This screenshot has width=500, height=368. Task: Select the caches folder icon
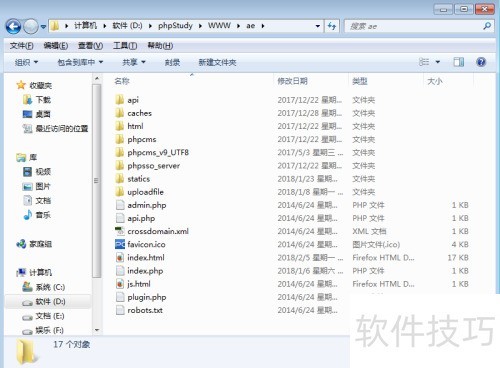pos(120,113)
